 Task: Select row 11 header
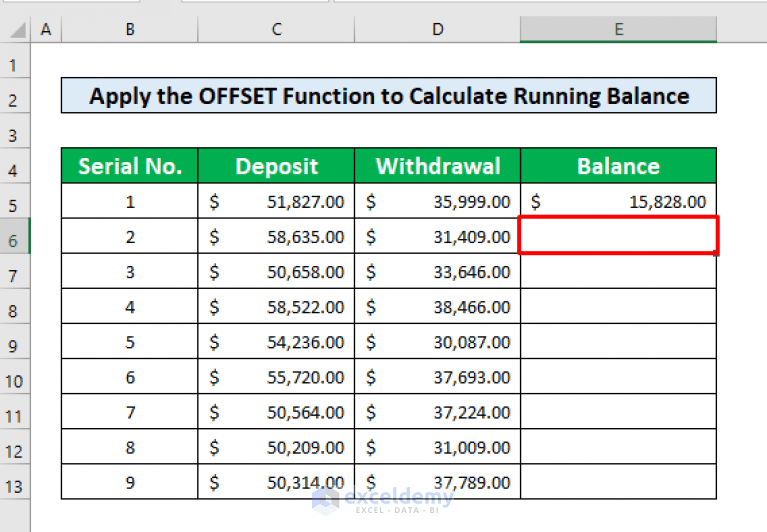click(15, 412)
